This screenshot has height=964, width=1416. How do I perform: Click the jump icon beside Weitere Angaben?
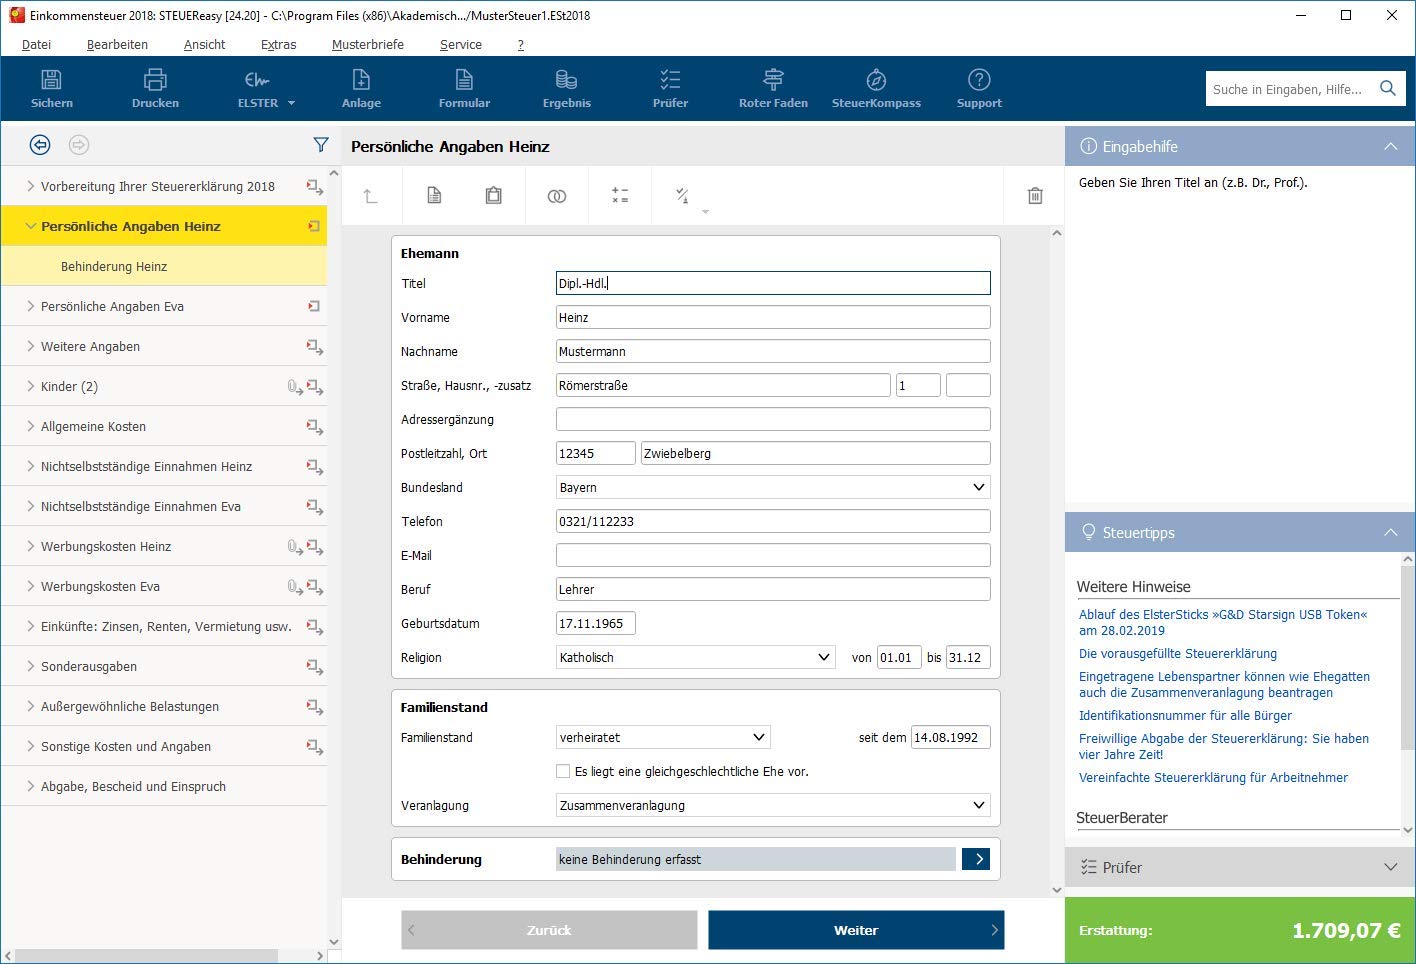[x=314, y=347]
